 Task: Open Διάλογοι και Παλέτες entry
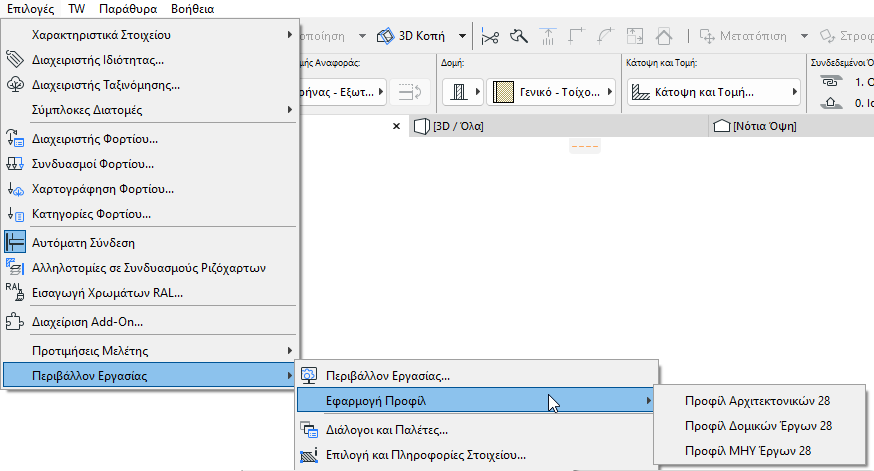[x=477, y=430]
